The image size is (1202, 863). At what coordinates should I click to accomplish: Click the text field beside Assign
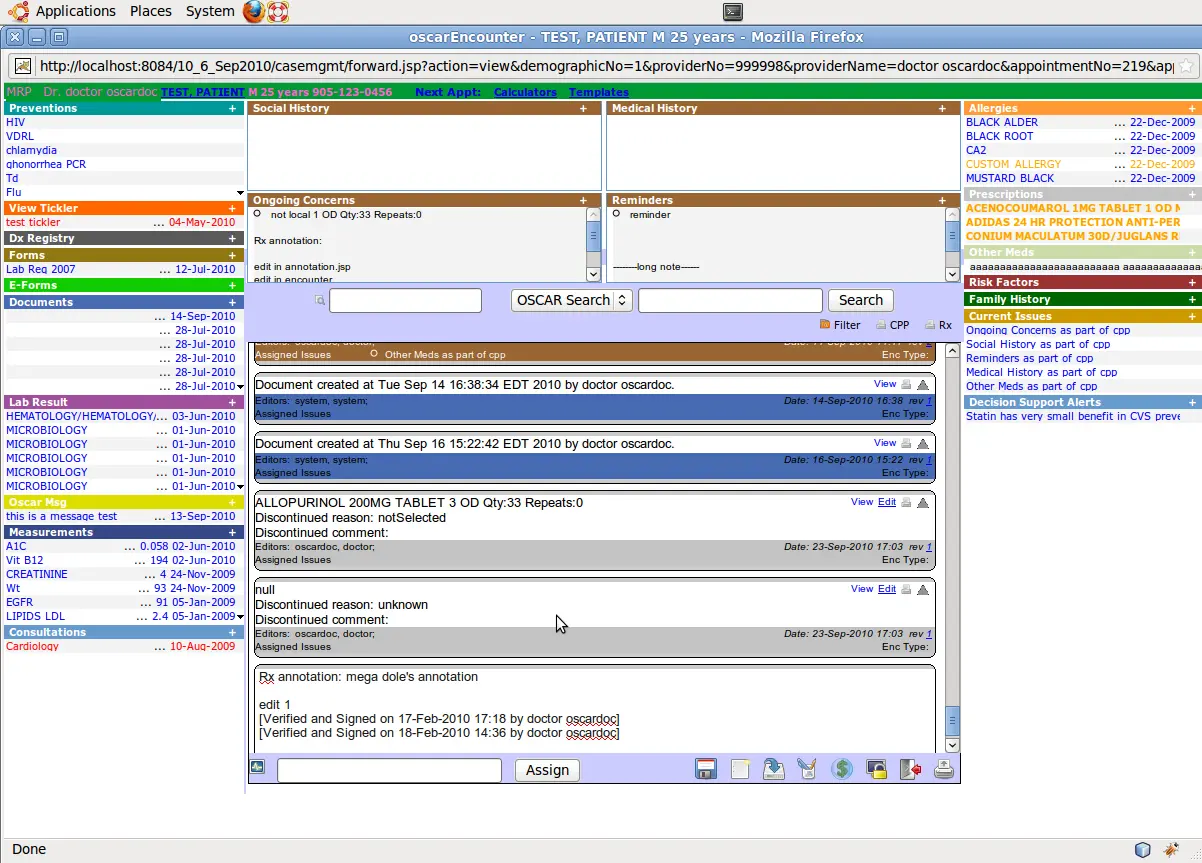[389, 770]
